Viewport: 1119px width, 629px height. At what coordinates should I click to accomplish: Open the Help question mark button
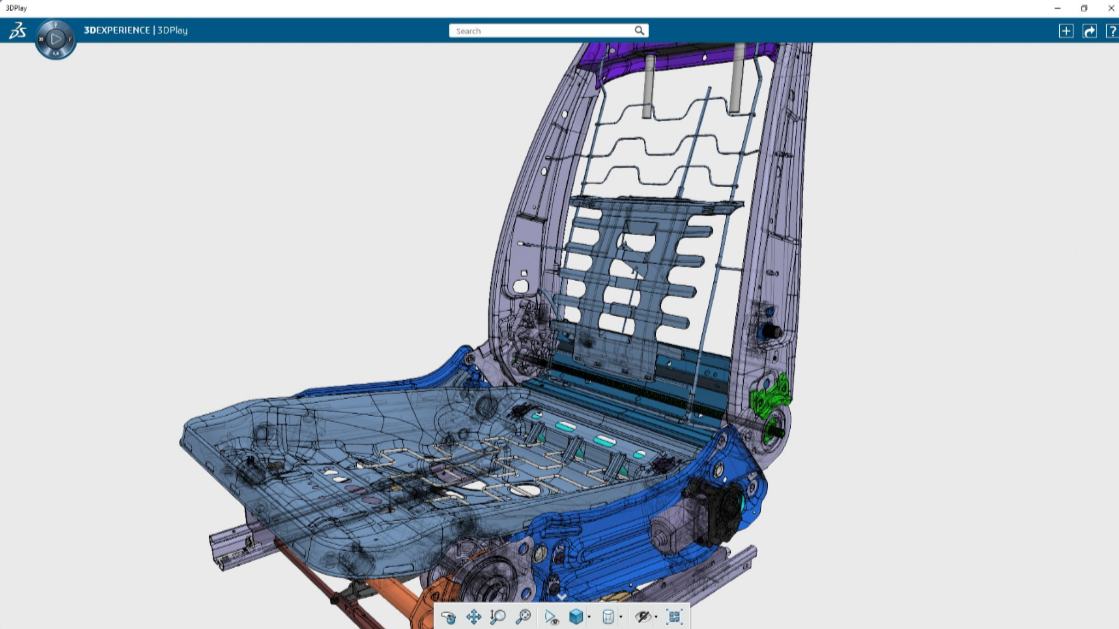[x=1110, y=31]
